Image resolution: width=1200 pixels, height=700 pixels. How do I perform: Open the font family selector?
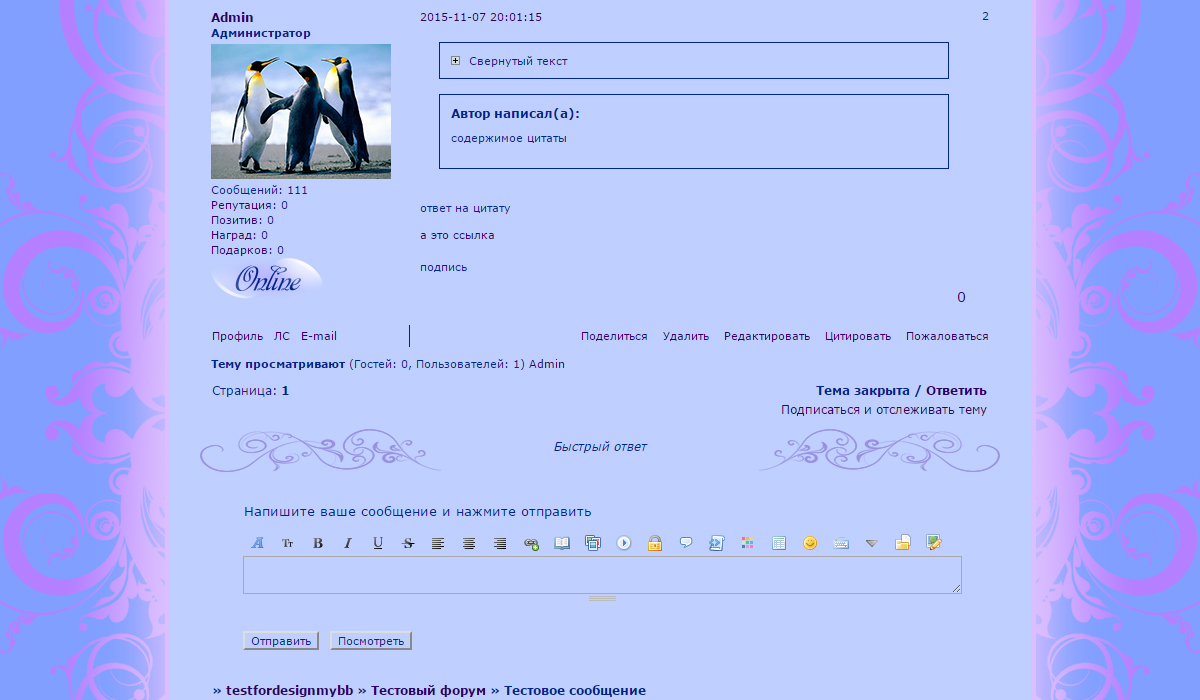click(257, 543)
